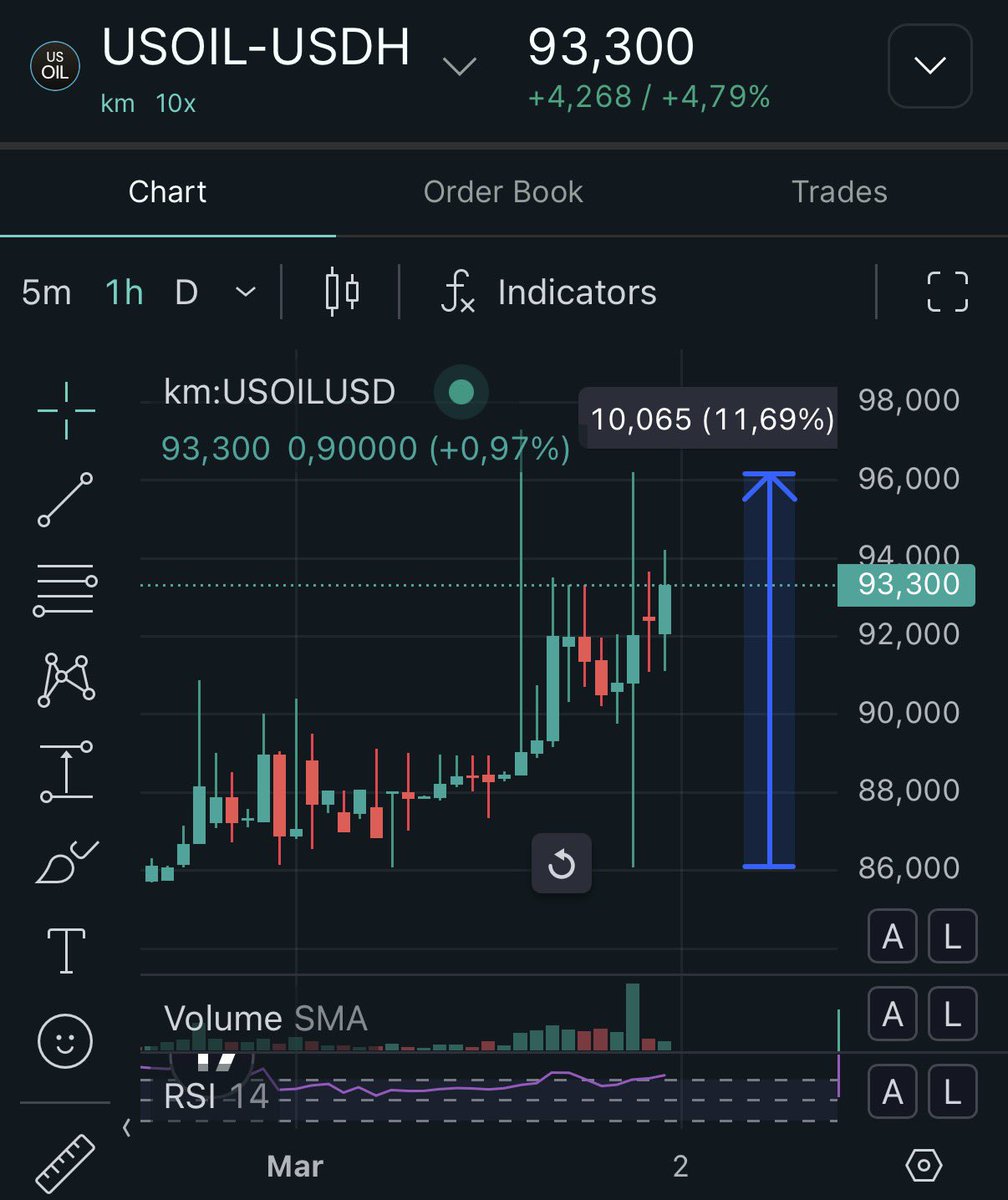Select the ruler measure tool
1008x1200 pixels.
[66, 1163]
